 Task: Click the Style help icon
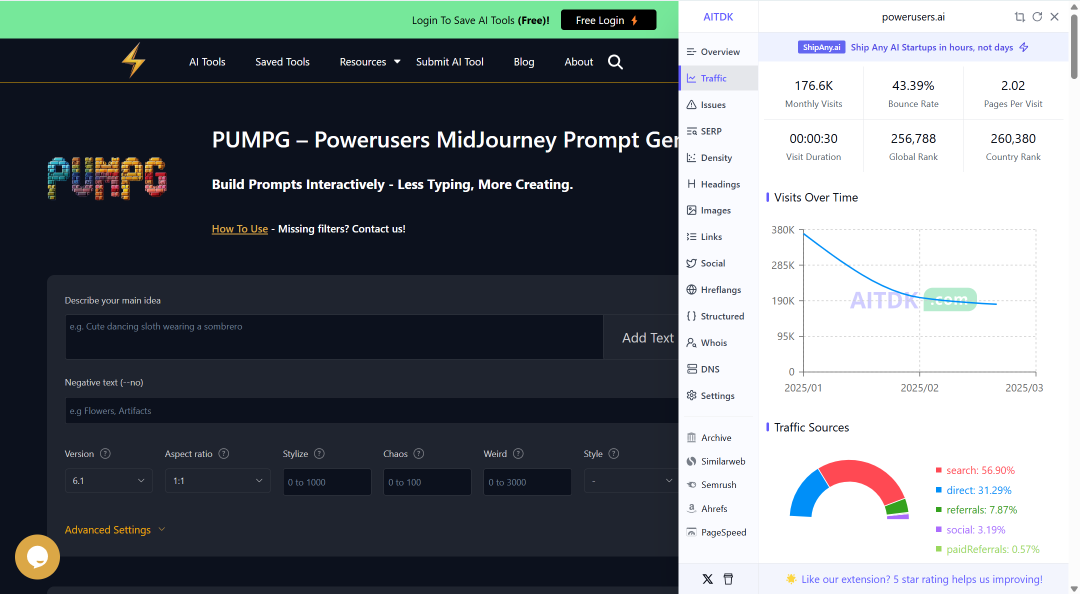click(614, 453)
